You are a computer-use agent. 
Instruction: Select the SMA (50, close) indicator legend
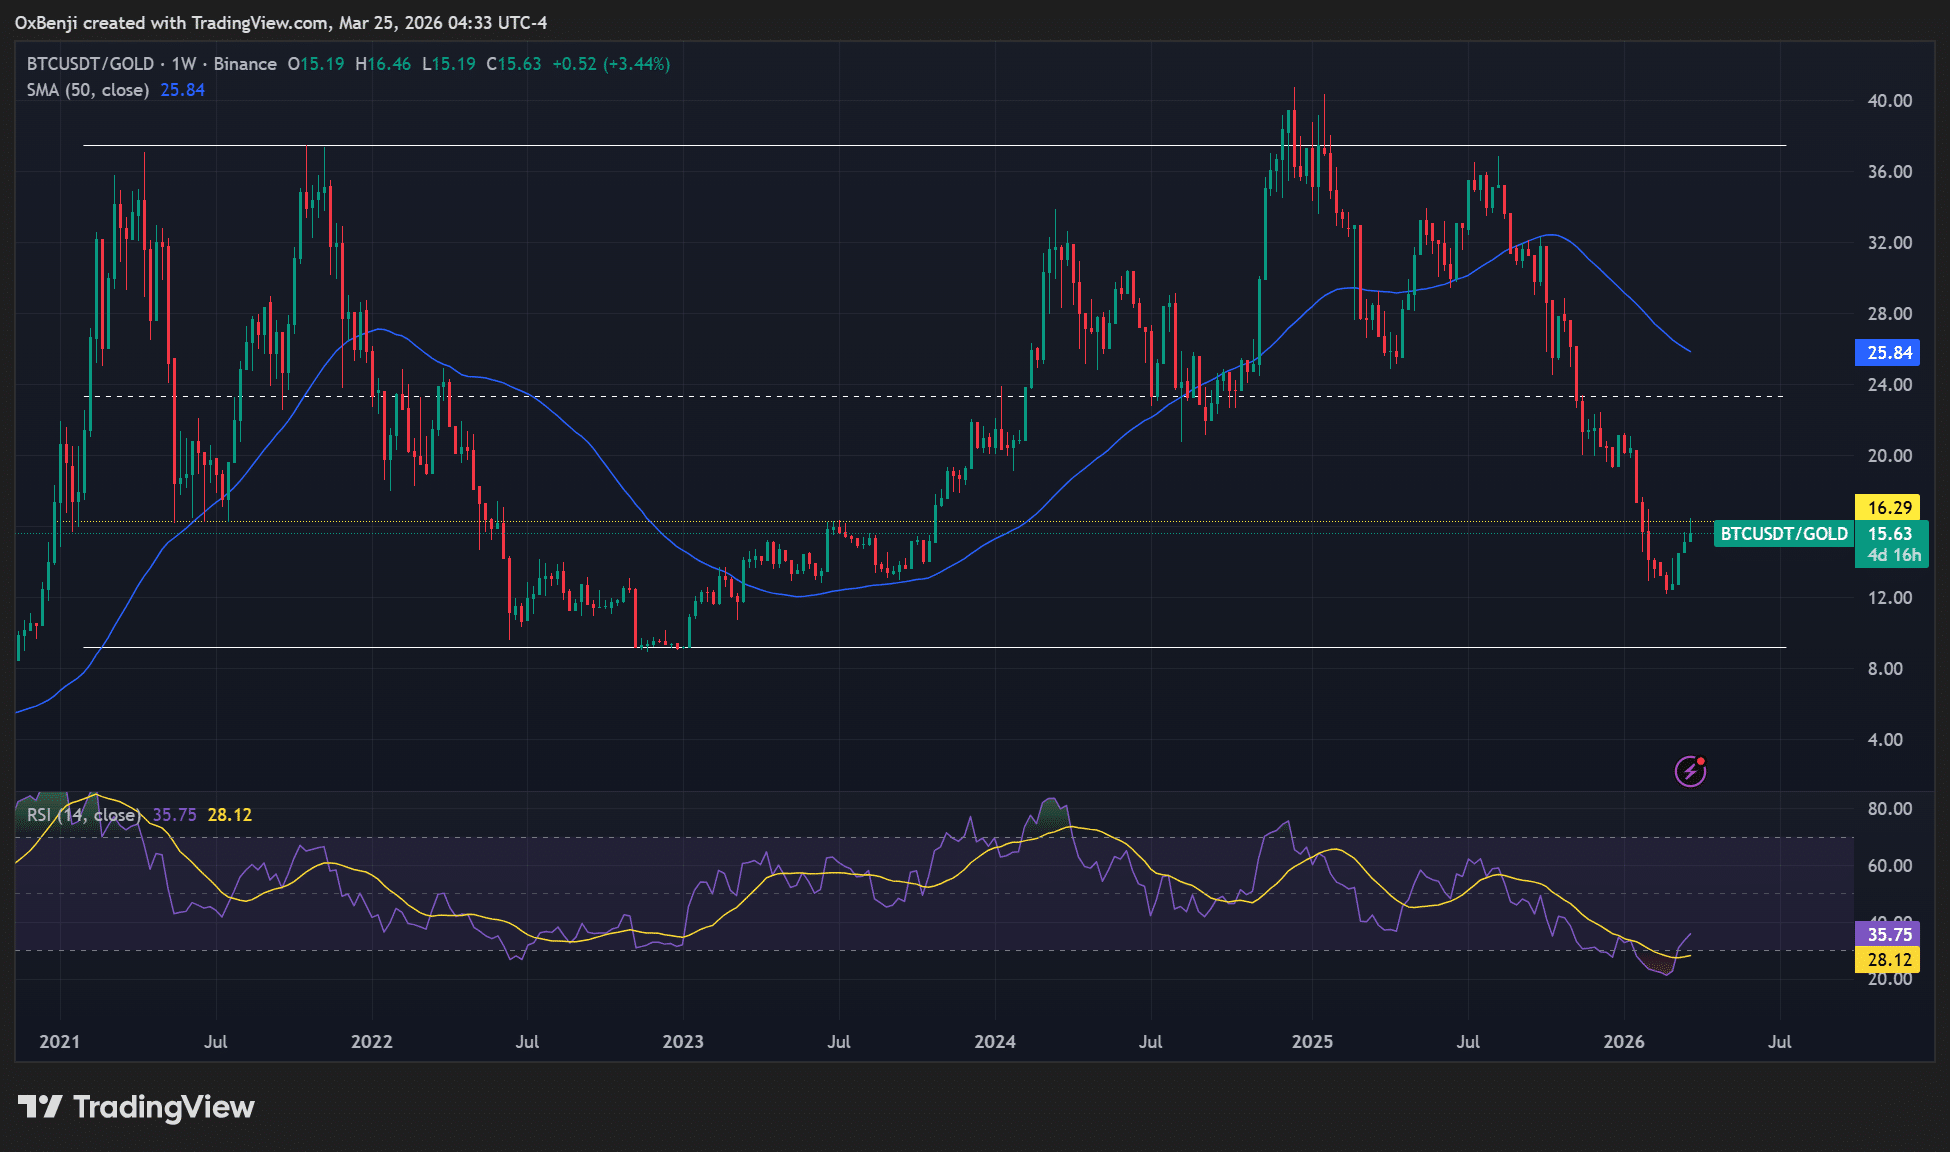[88, 90]
